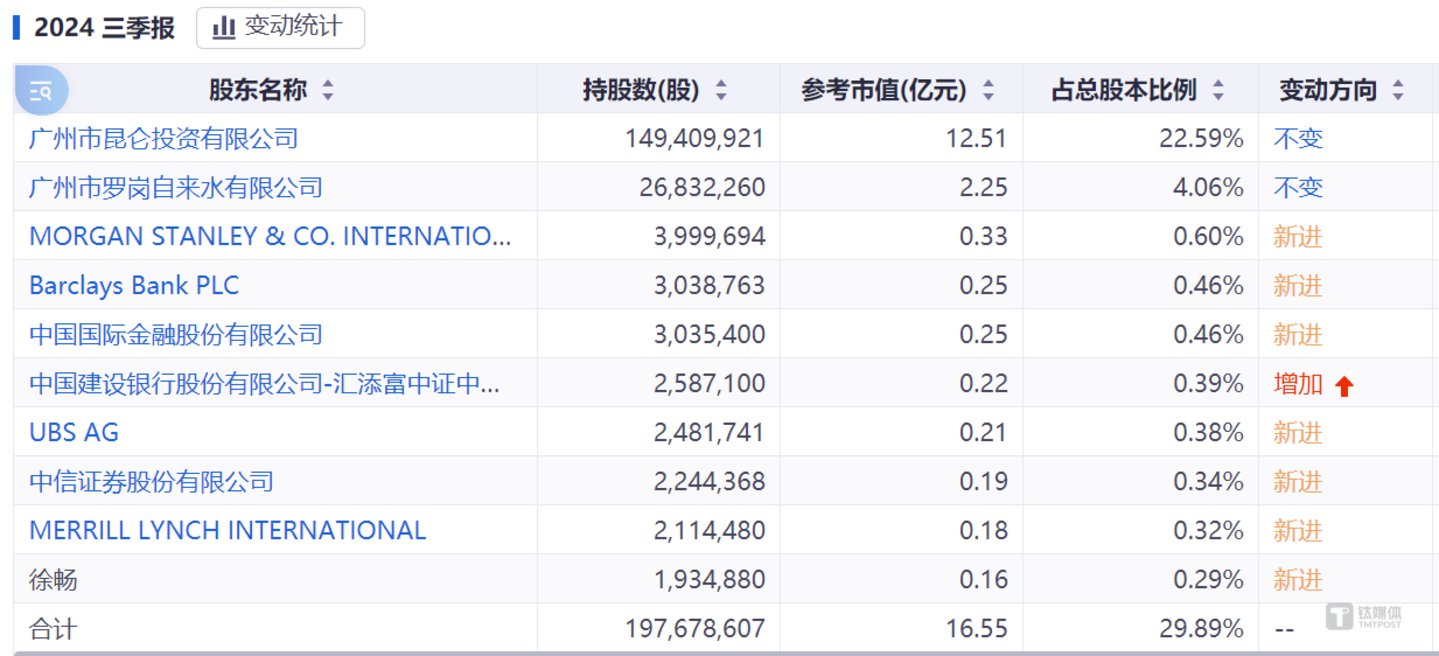The height and width of the screenshot is (656, 1439).
Task: Open 广州市昆仑投资有限公司 shareholder link
Action: point(164,138)
